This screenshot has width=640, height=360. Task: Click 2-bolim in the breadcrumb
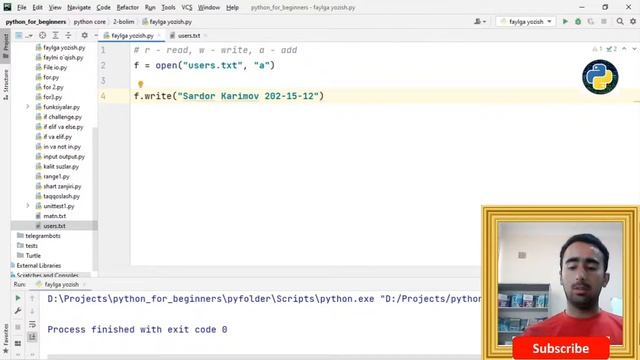pos(124,22)
